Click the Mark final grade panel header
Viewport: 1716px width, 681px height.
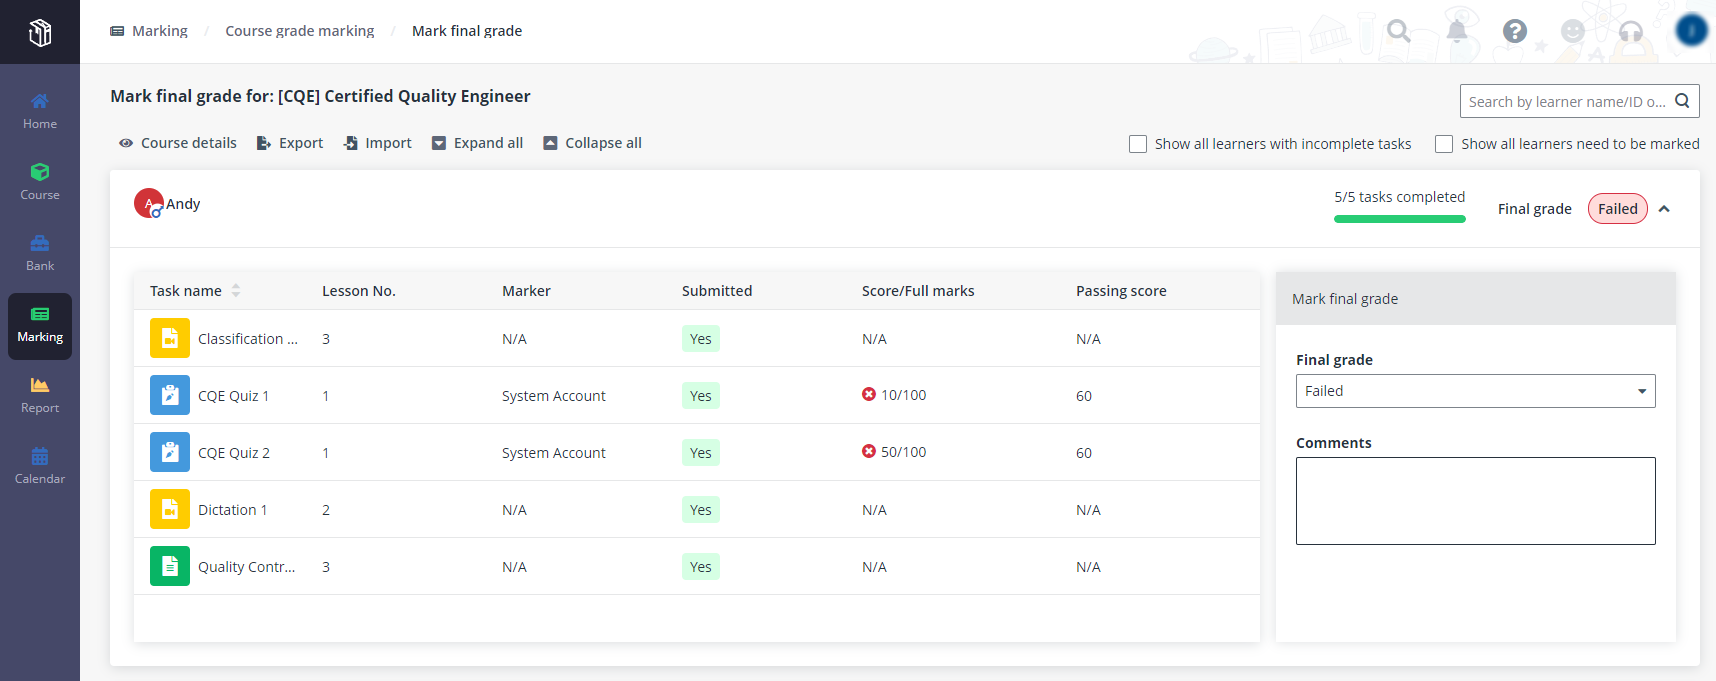point(1476,298)
